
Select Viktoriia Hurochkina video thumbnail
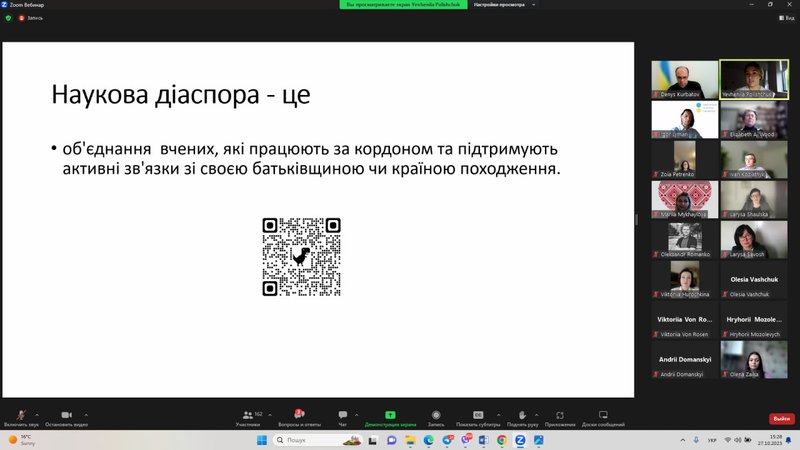coord(685,280)
